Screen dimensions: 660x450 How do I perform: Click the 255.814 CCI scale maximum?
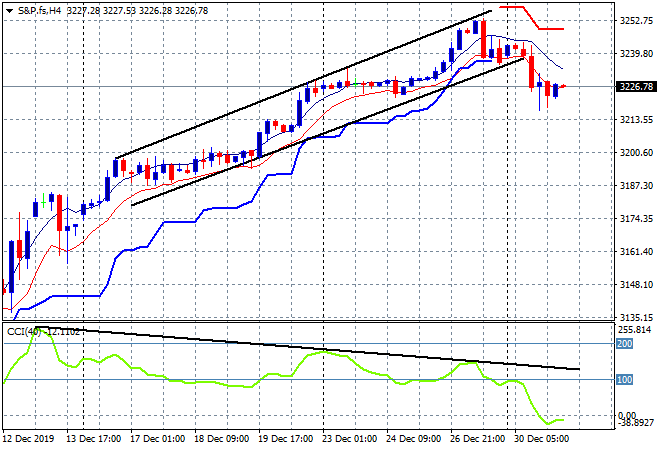tap(635, 330)
